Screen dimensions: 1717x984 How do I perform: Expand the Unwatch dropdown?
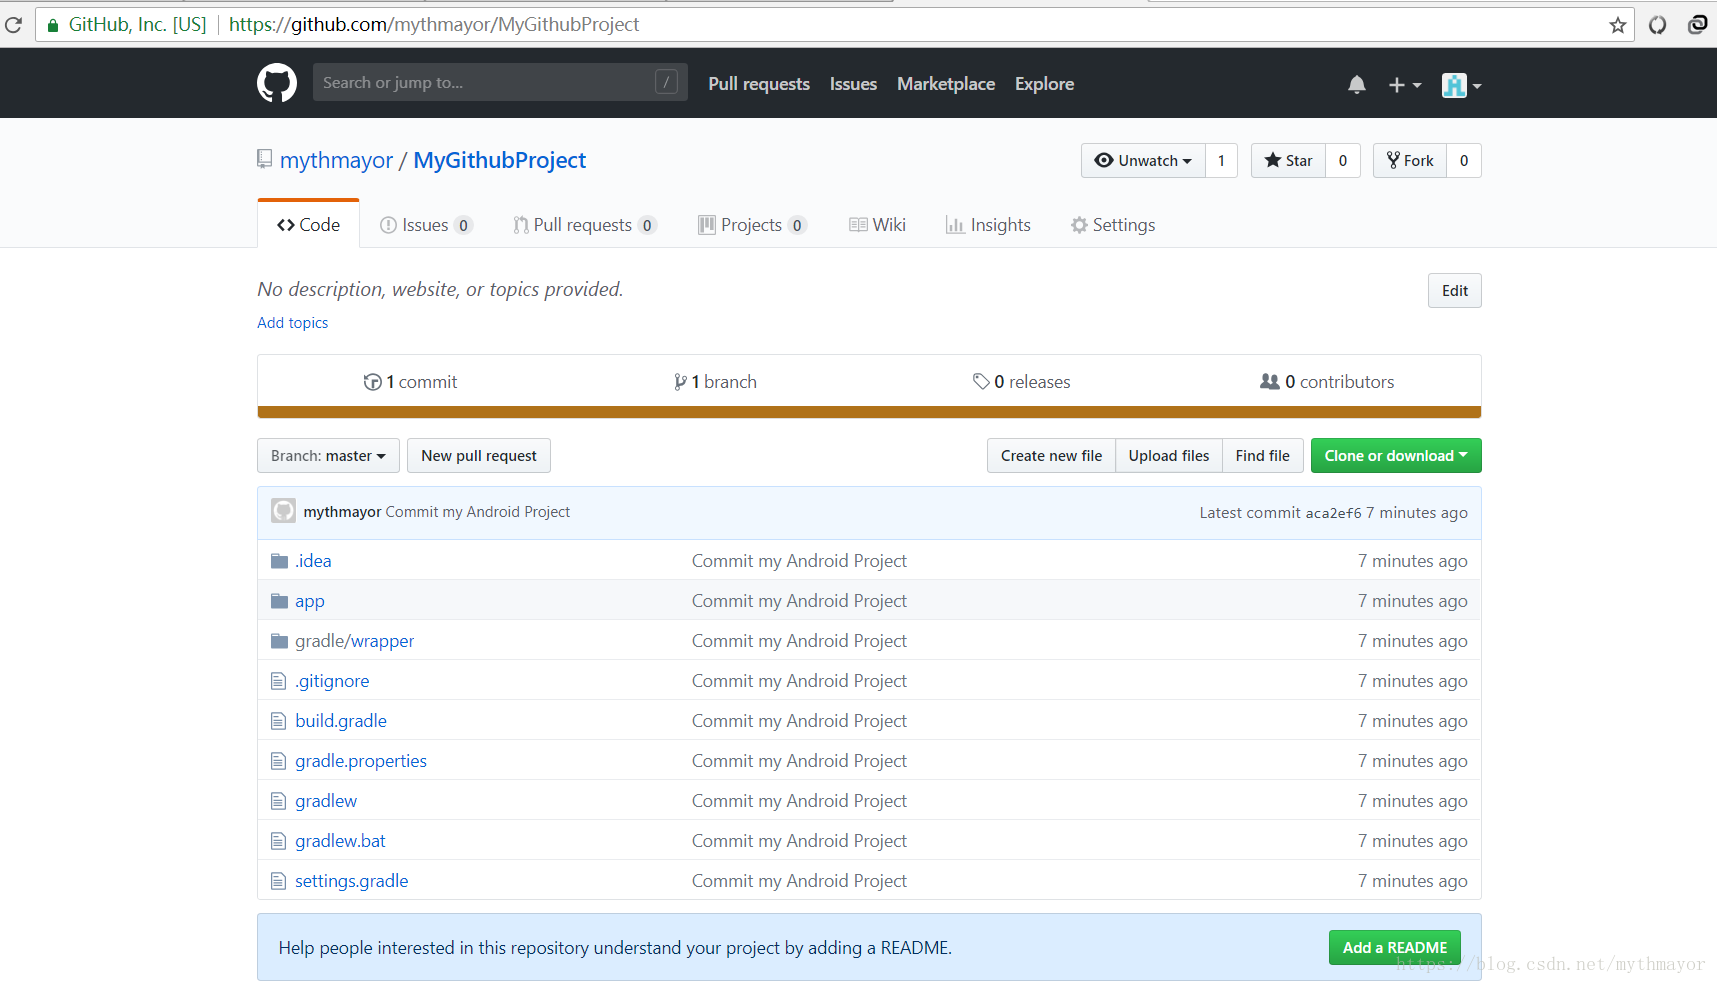tap(1143, 161)
